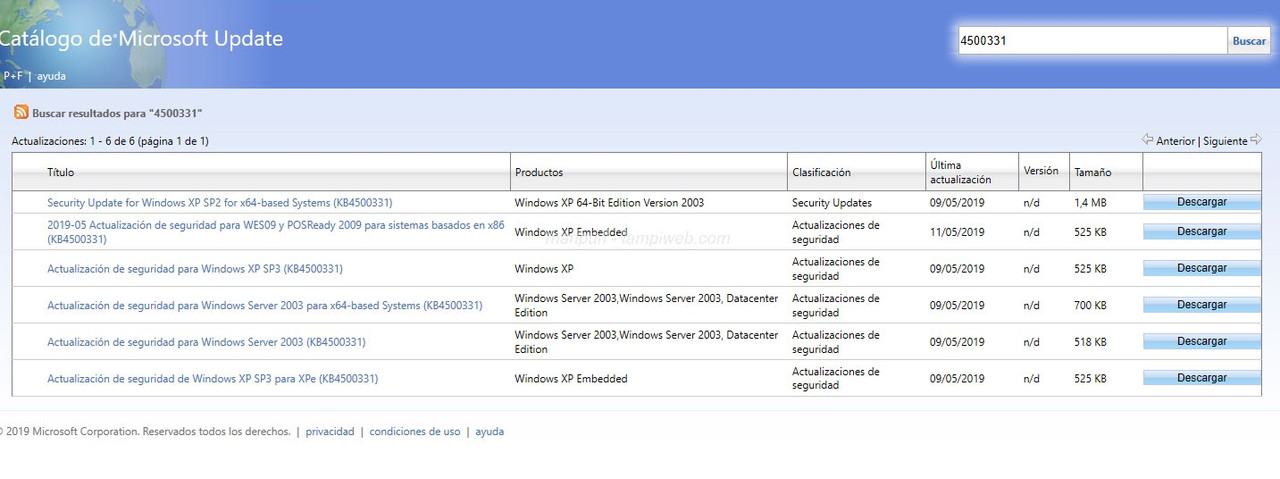Download the 700 KB Server 2003 x64 update

tap(1202, 305)
